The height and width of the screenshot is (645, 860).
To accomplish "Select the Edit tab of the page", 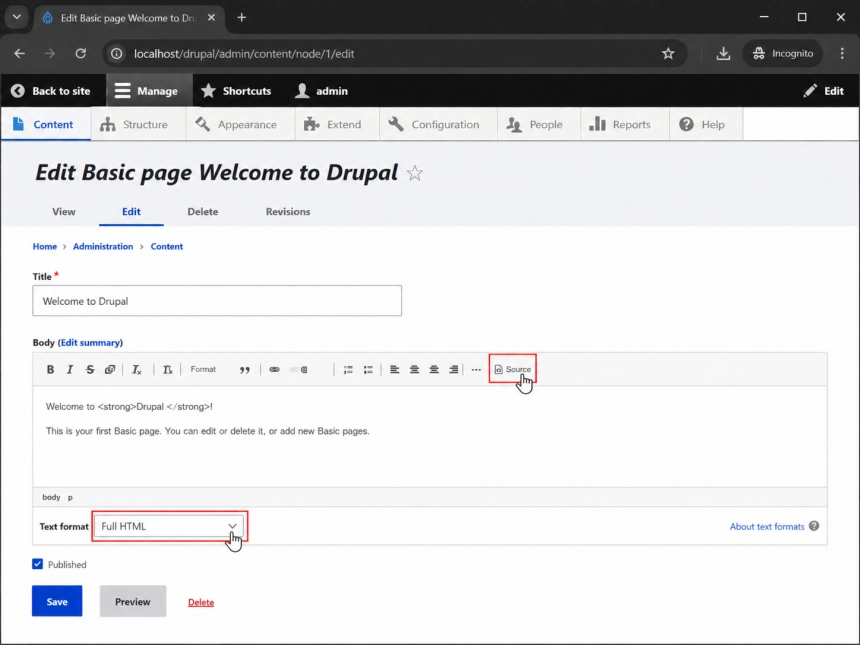I will pos(131,212).
